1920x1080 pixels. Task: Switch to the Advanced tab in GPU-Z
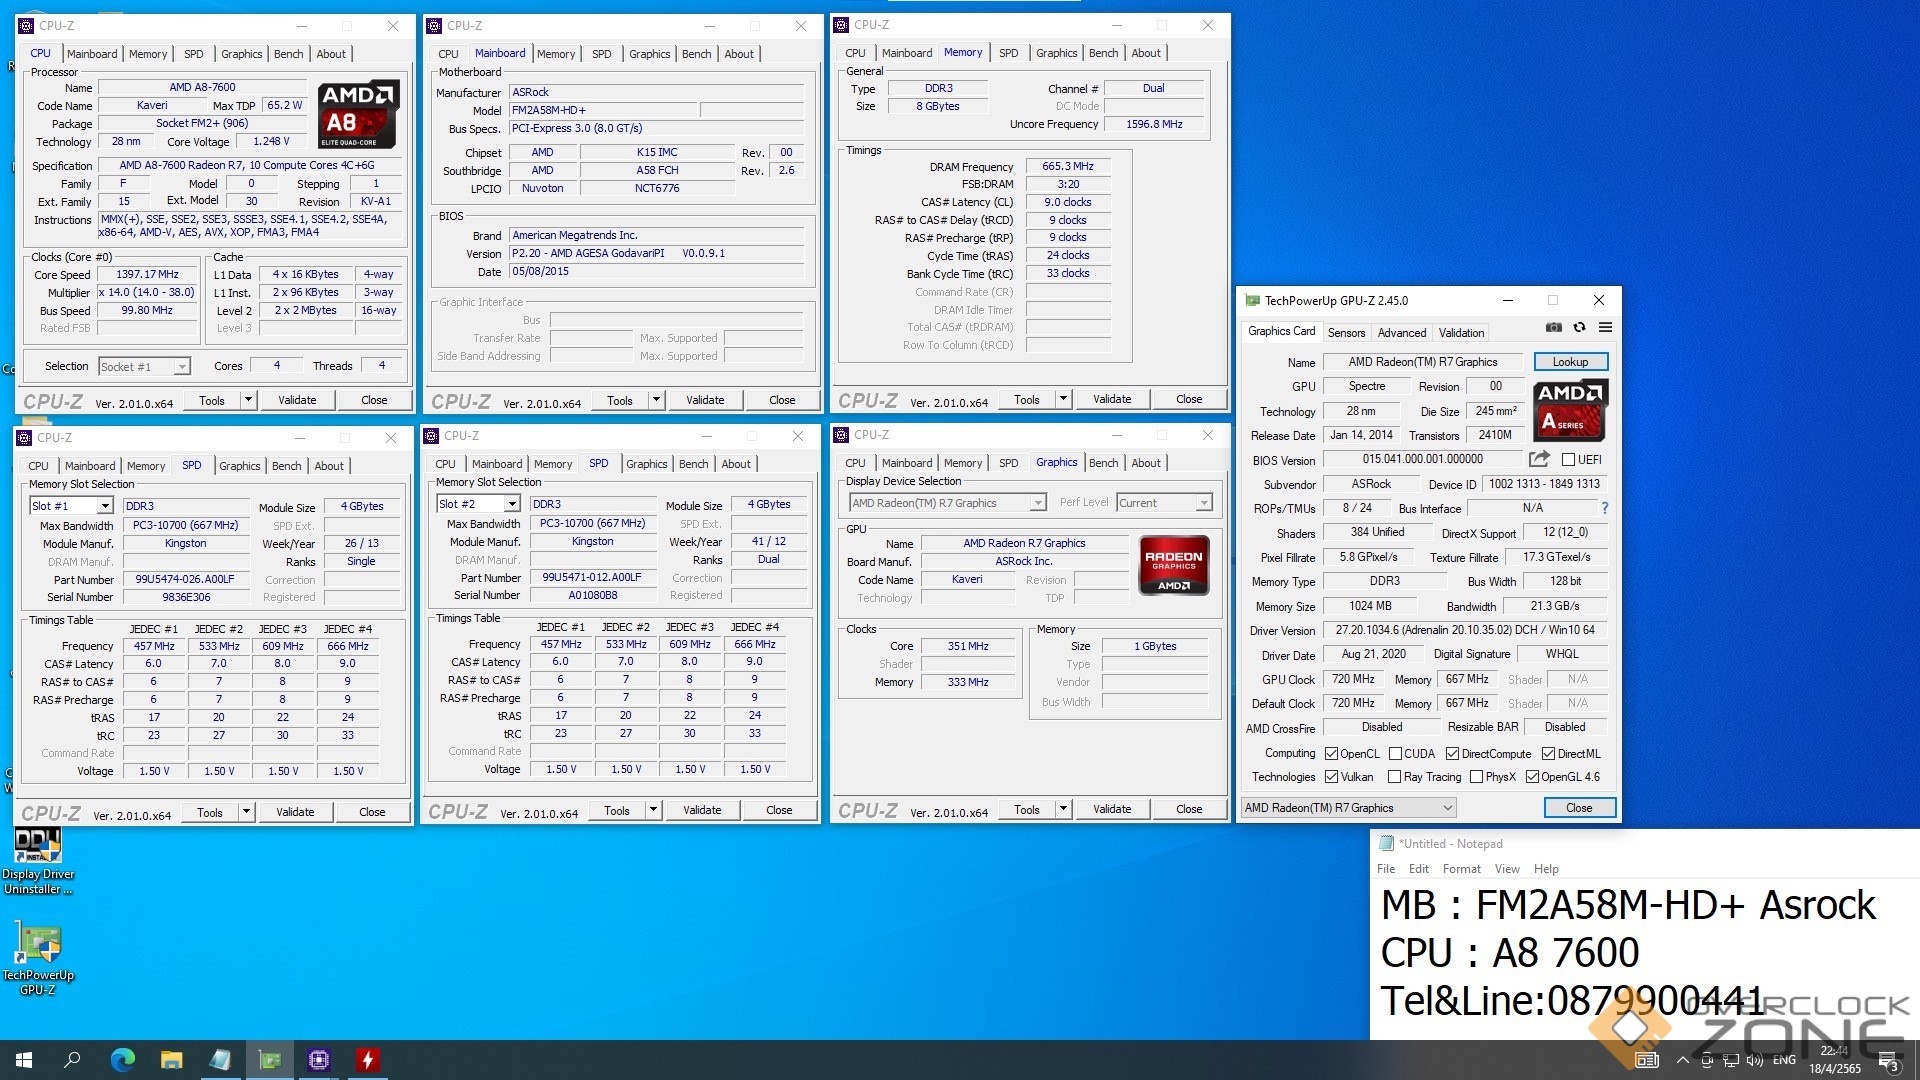[1402, 333]
